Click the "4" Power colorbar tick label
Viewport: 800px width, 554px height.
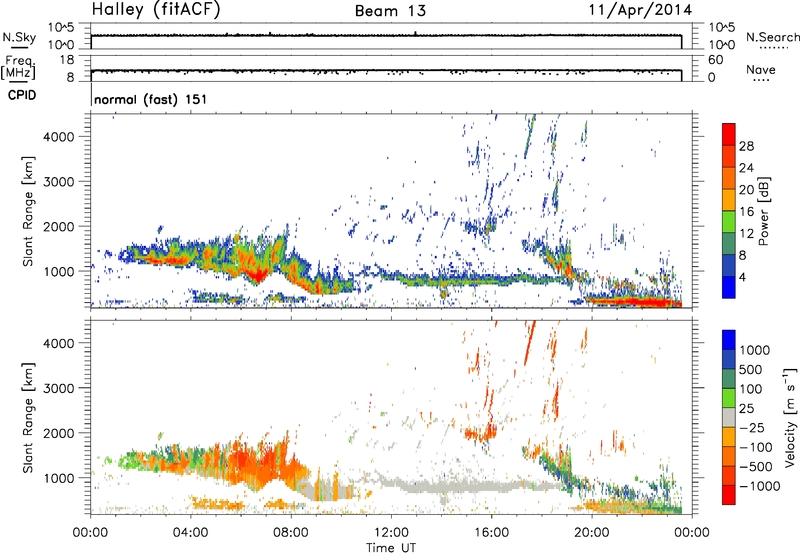pos(743,278)
